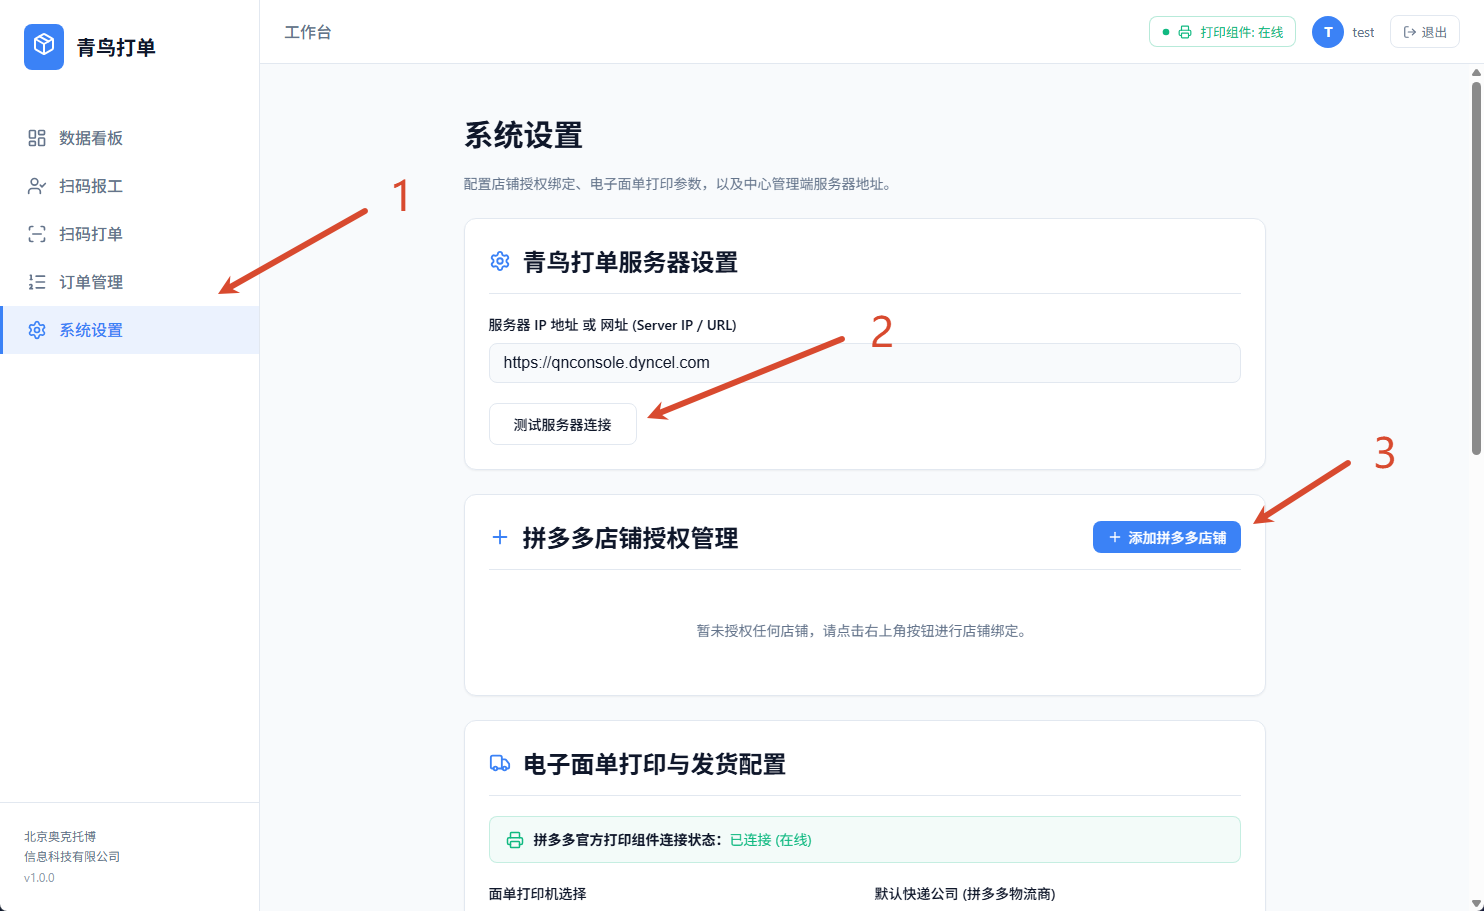Click the 北京奥克托博 company name text
This screenshot has height=911, width=1484.
click(x=60, y=837)
